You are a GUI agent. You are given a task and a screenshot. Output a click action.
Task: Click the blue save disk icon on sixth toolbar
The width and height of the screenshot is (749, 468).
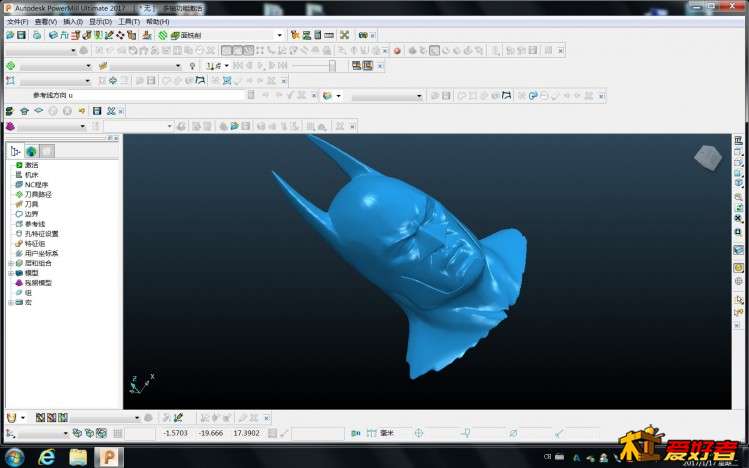(x=97, y=111)
